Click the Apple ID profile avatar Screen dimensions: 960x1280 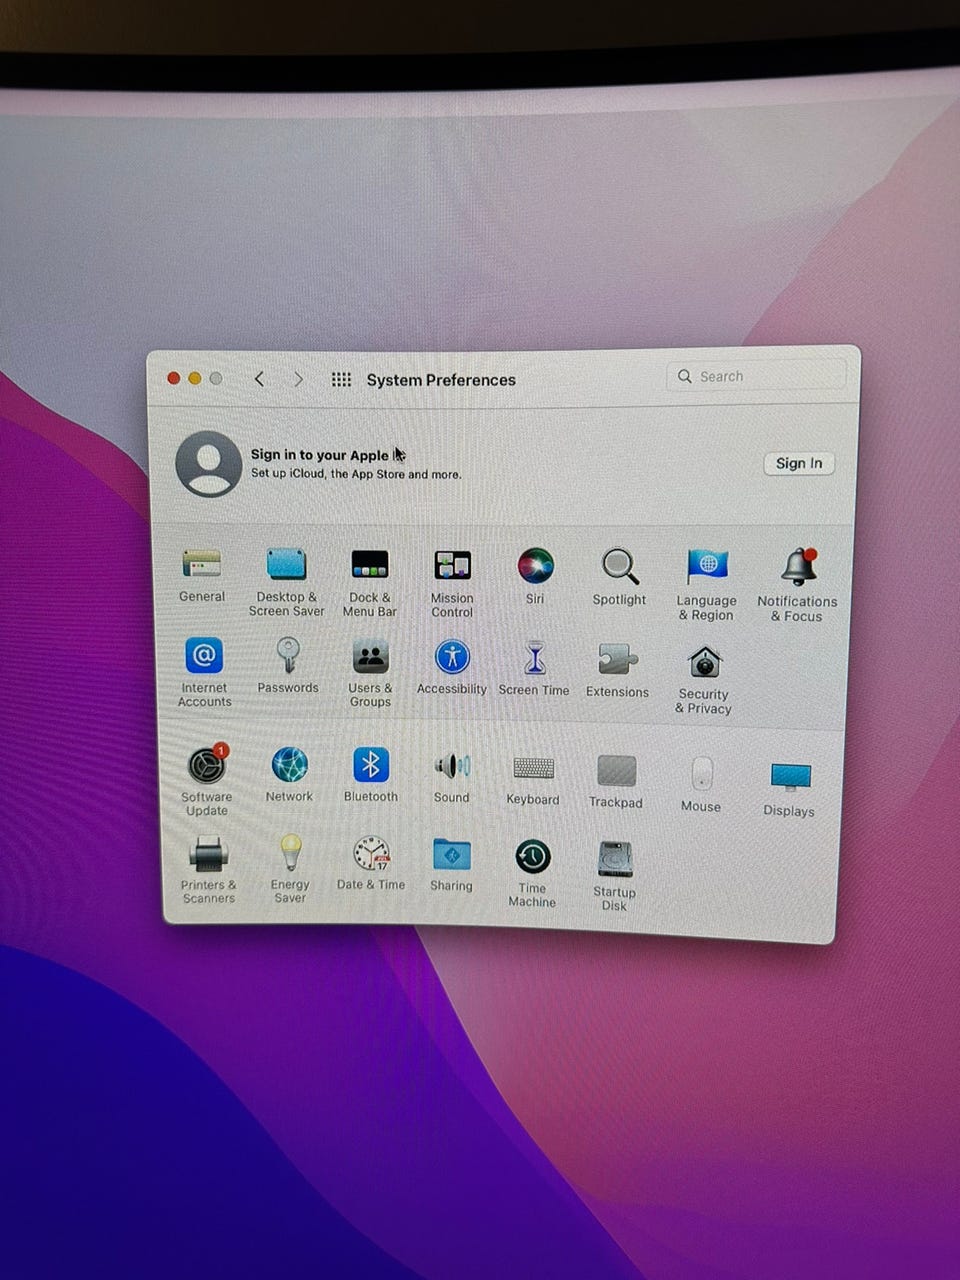[x=209, y=464]
